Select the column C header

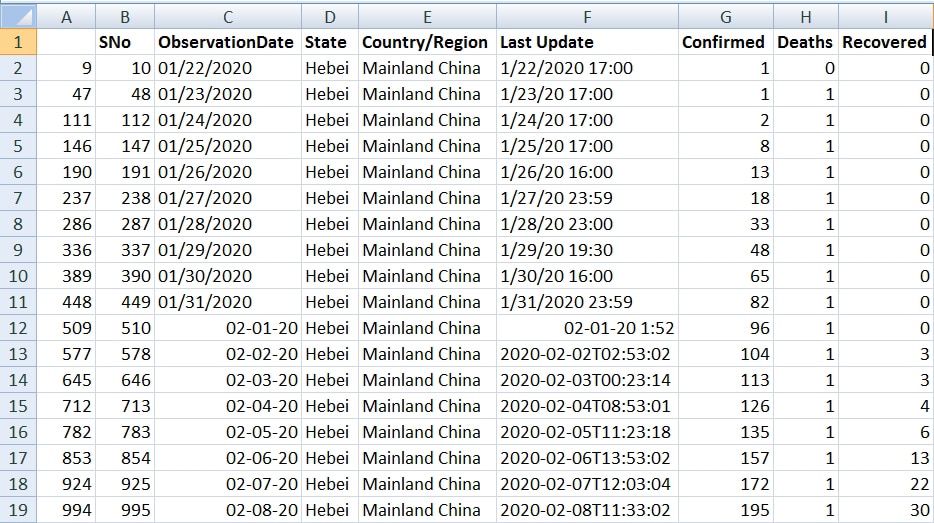pyautogui.click(x=228, y=17)
